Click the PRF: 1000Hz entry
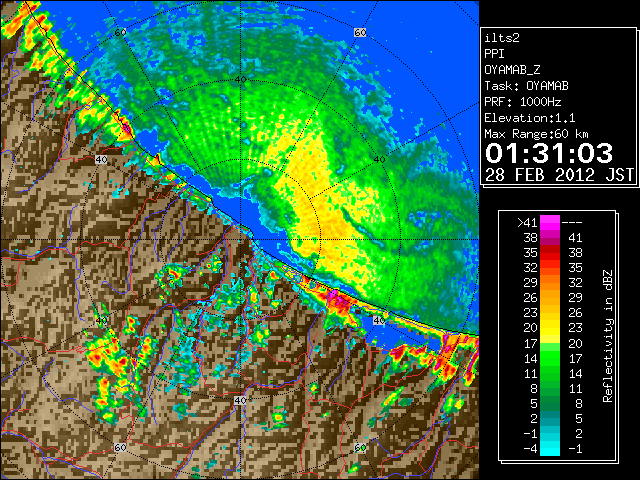 coord(522,102)
